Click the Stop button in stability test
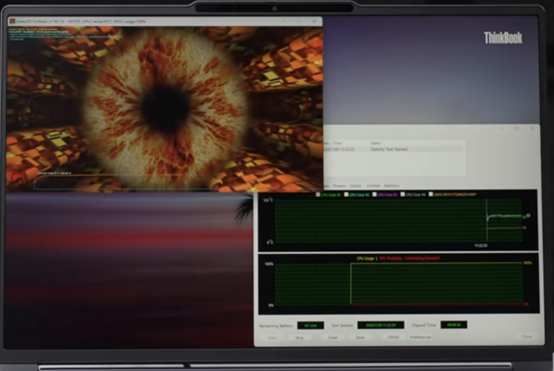Screen dimensions: 554x371 (x=299, y=338)
